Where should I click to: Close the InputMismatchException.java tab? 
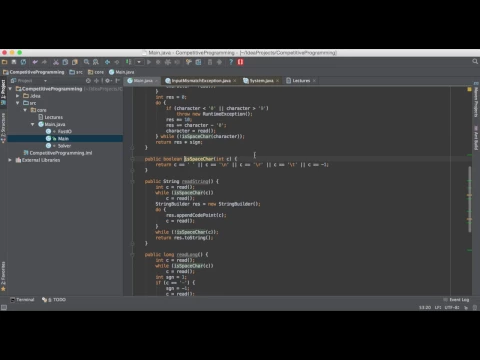pos(235,81)
